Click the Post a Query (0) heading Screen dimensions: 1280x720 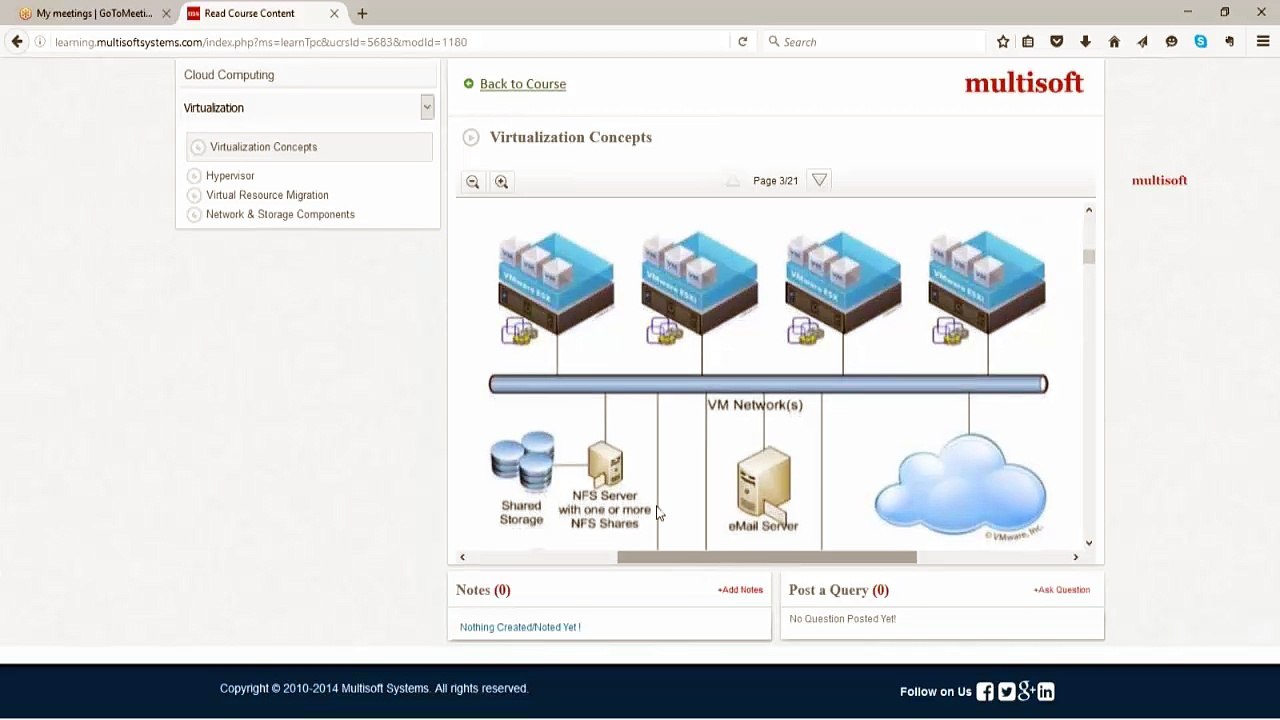(838, 590)
